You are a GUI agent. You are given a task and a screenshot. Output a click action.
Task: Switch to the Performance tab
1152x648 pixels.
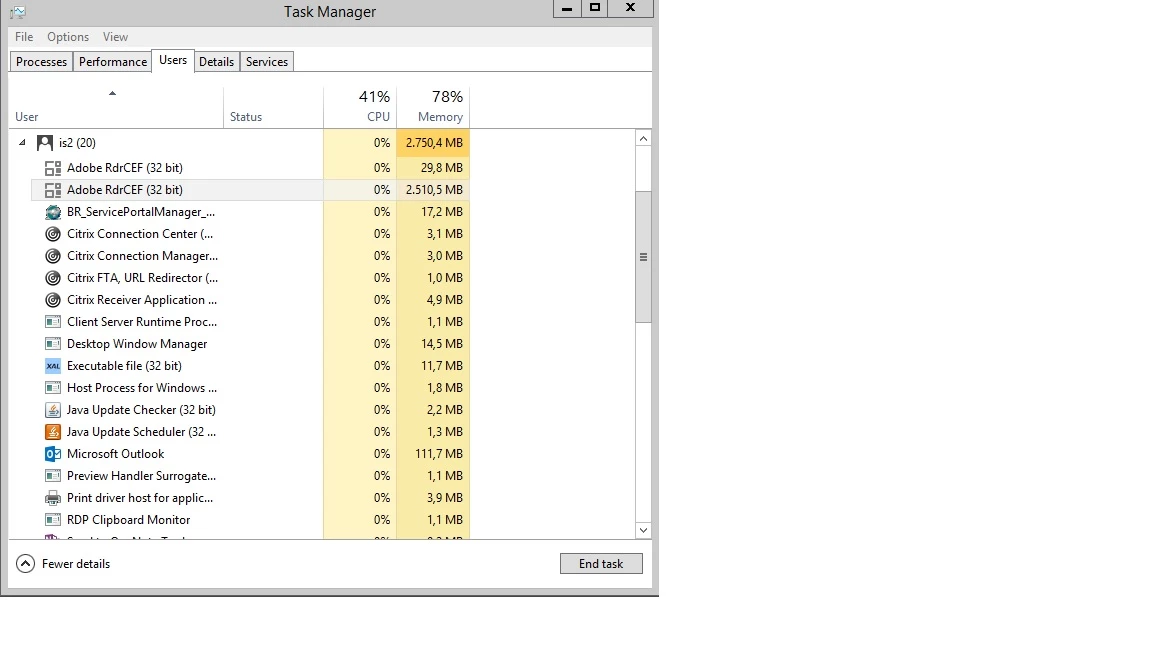[x=112, y=62]
